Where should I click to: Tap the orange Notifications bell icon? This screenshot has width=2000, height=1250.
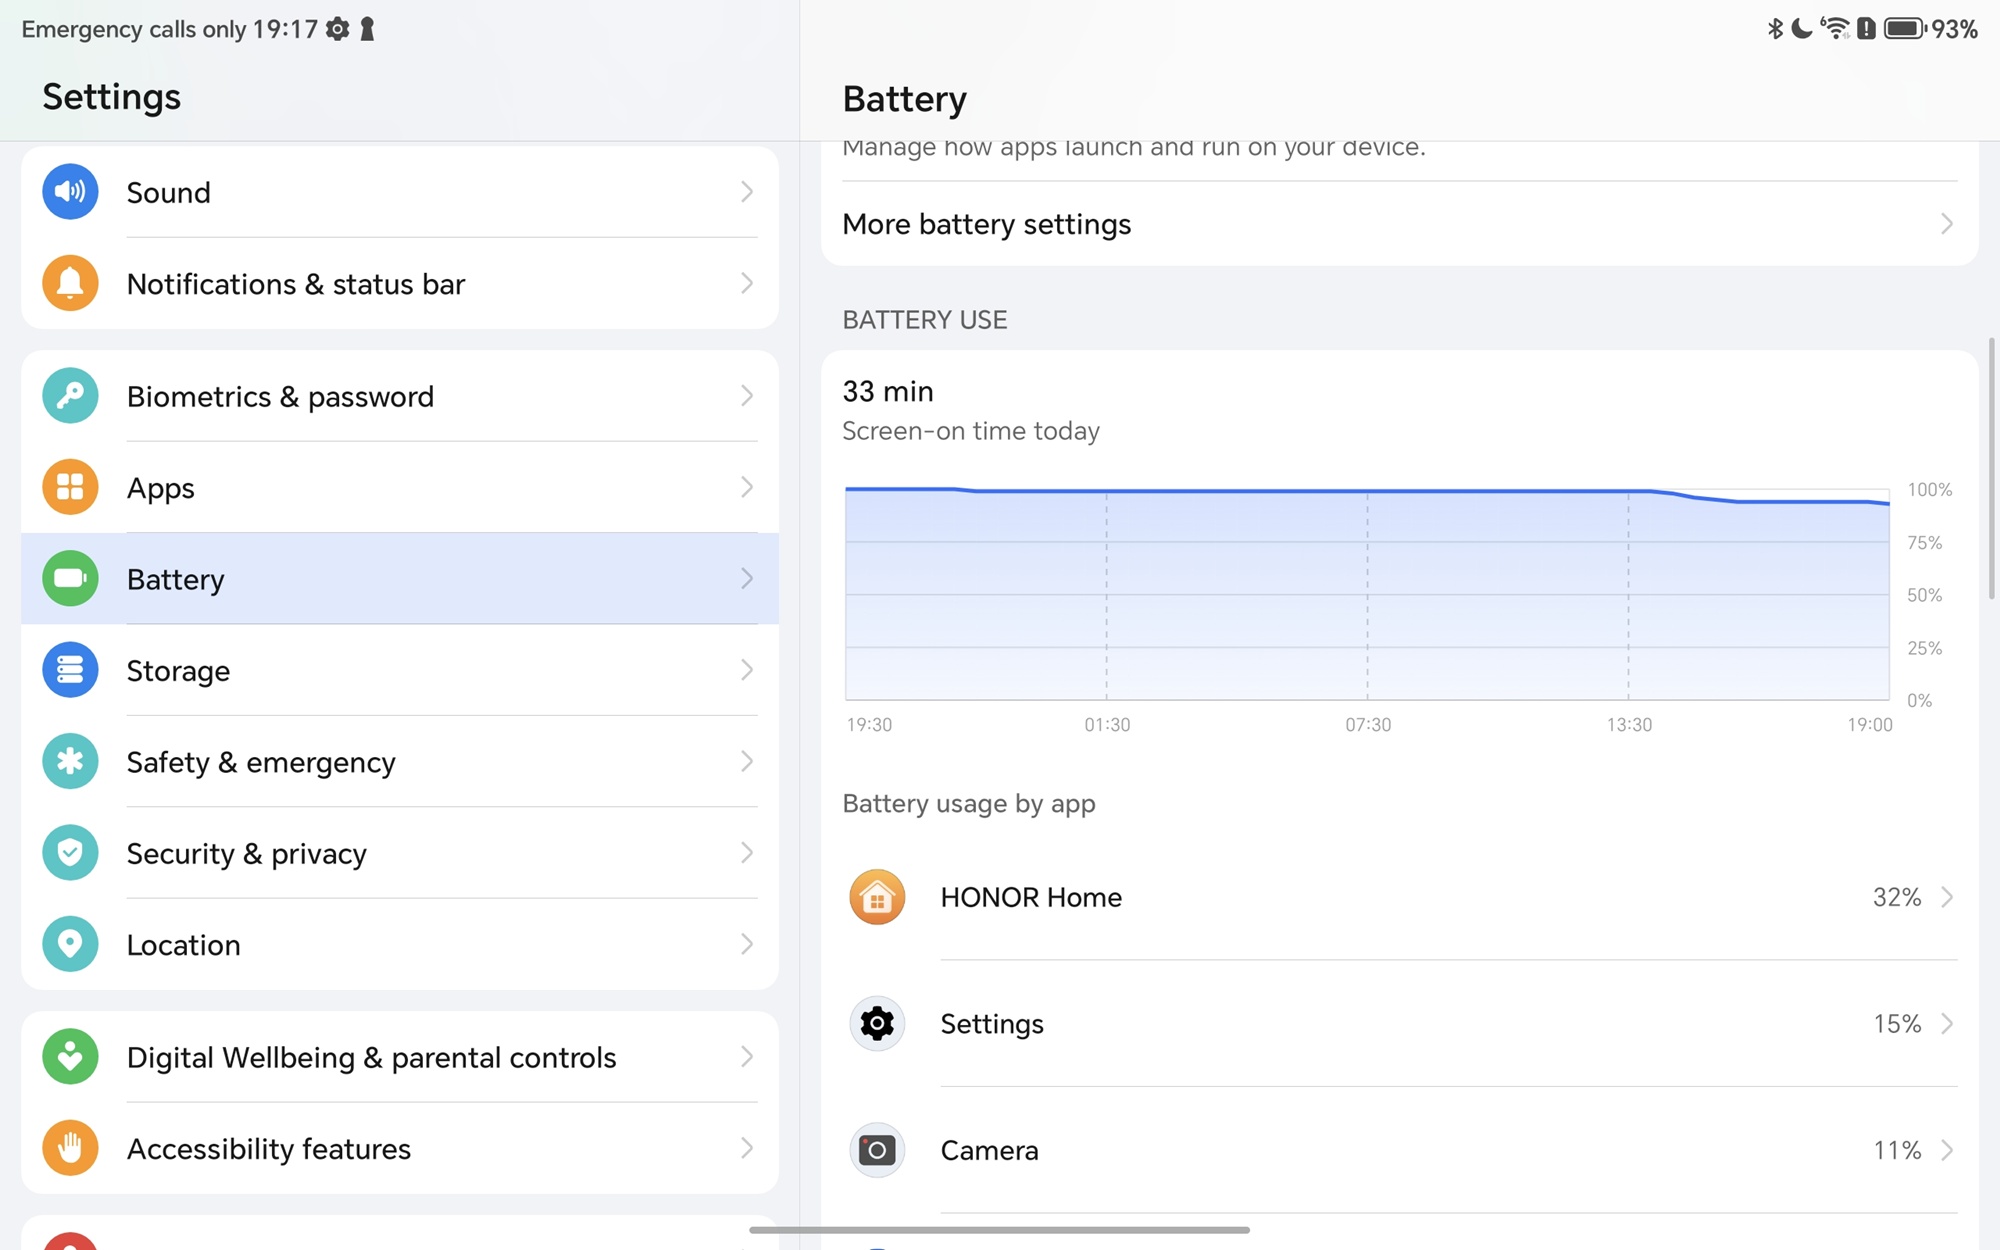pos(70,284)
